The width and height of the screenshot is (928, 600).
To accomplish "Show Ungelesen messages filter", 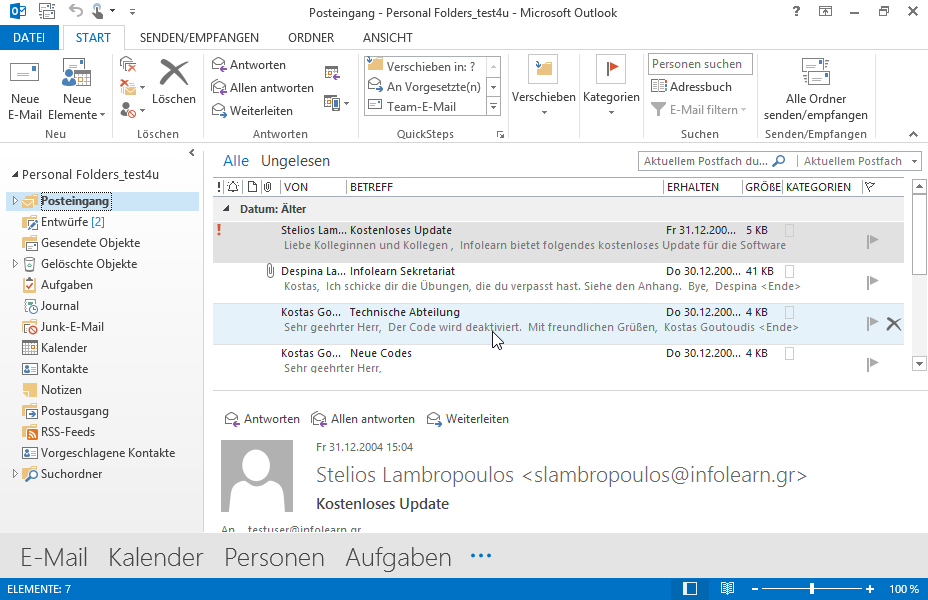I will pyautogui.click(x=295, y=161).
